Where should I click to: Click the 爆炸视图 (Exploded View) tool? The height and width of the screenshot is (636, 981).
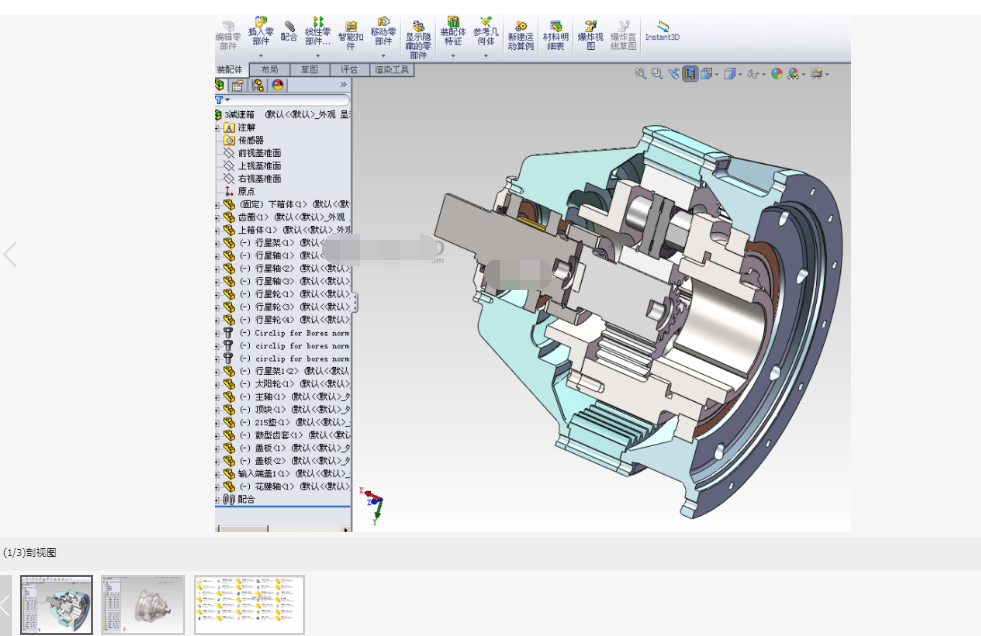[591, 36]
